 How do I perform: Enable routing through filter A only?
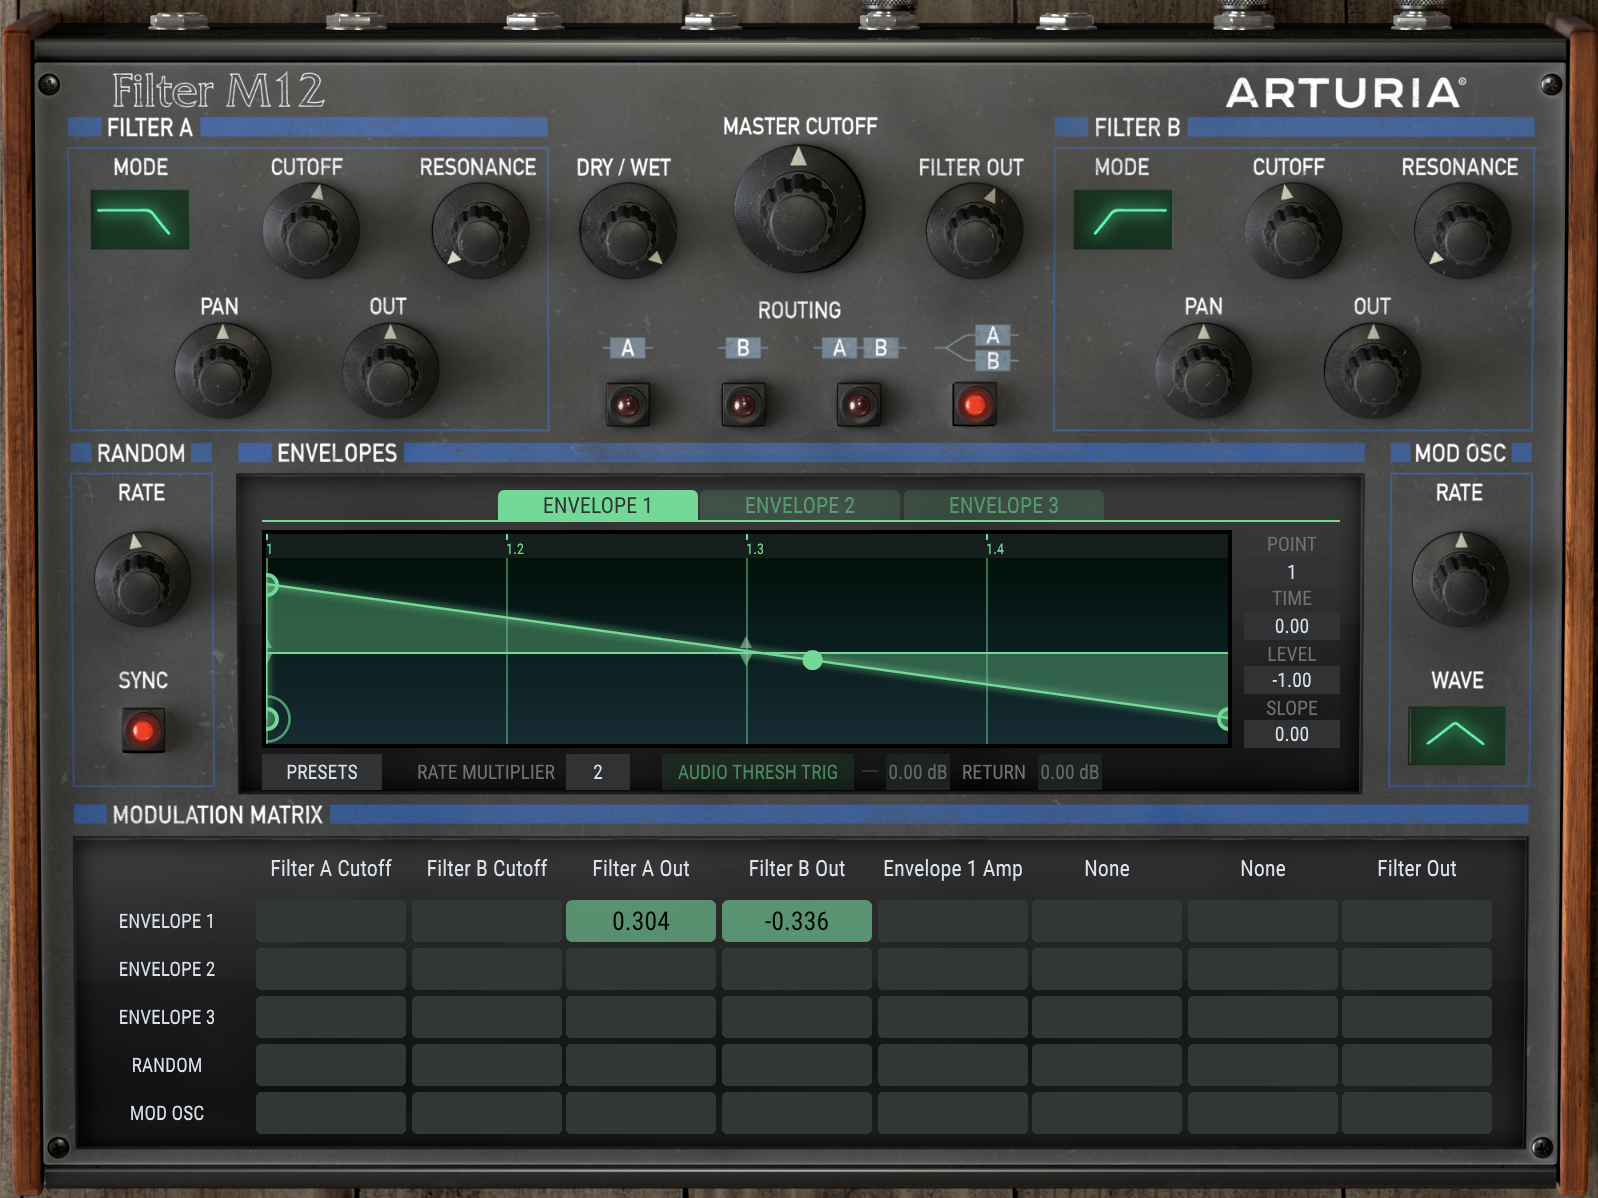tap(628, 405)
